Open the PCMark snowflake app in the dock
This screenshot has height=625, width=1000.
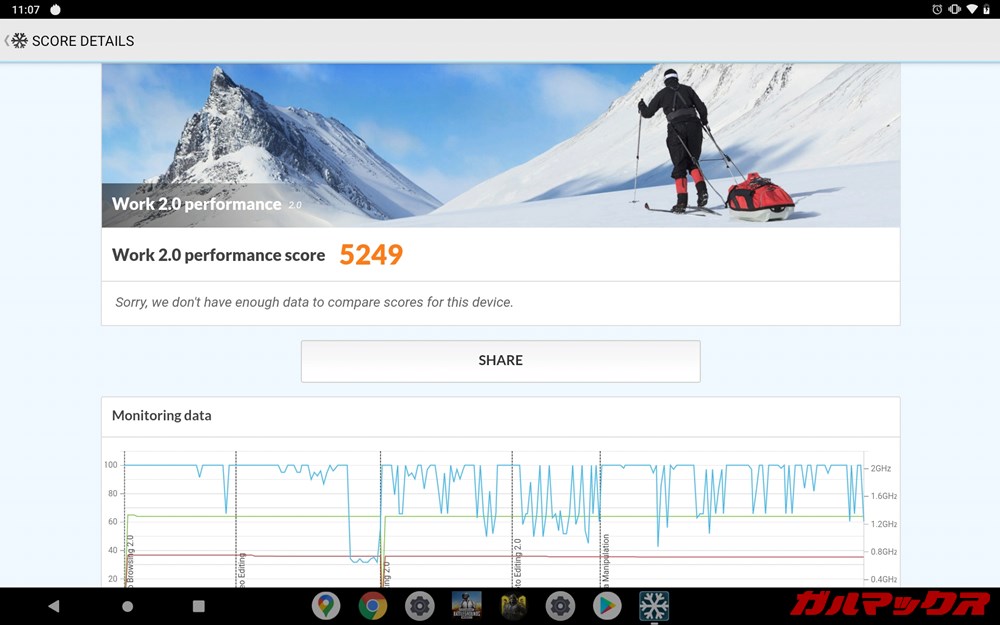(x=654, y=606)
